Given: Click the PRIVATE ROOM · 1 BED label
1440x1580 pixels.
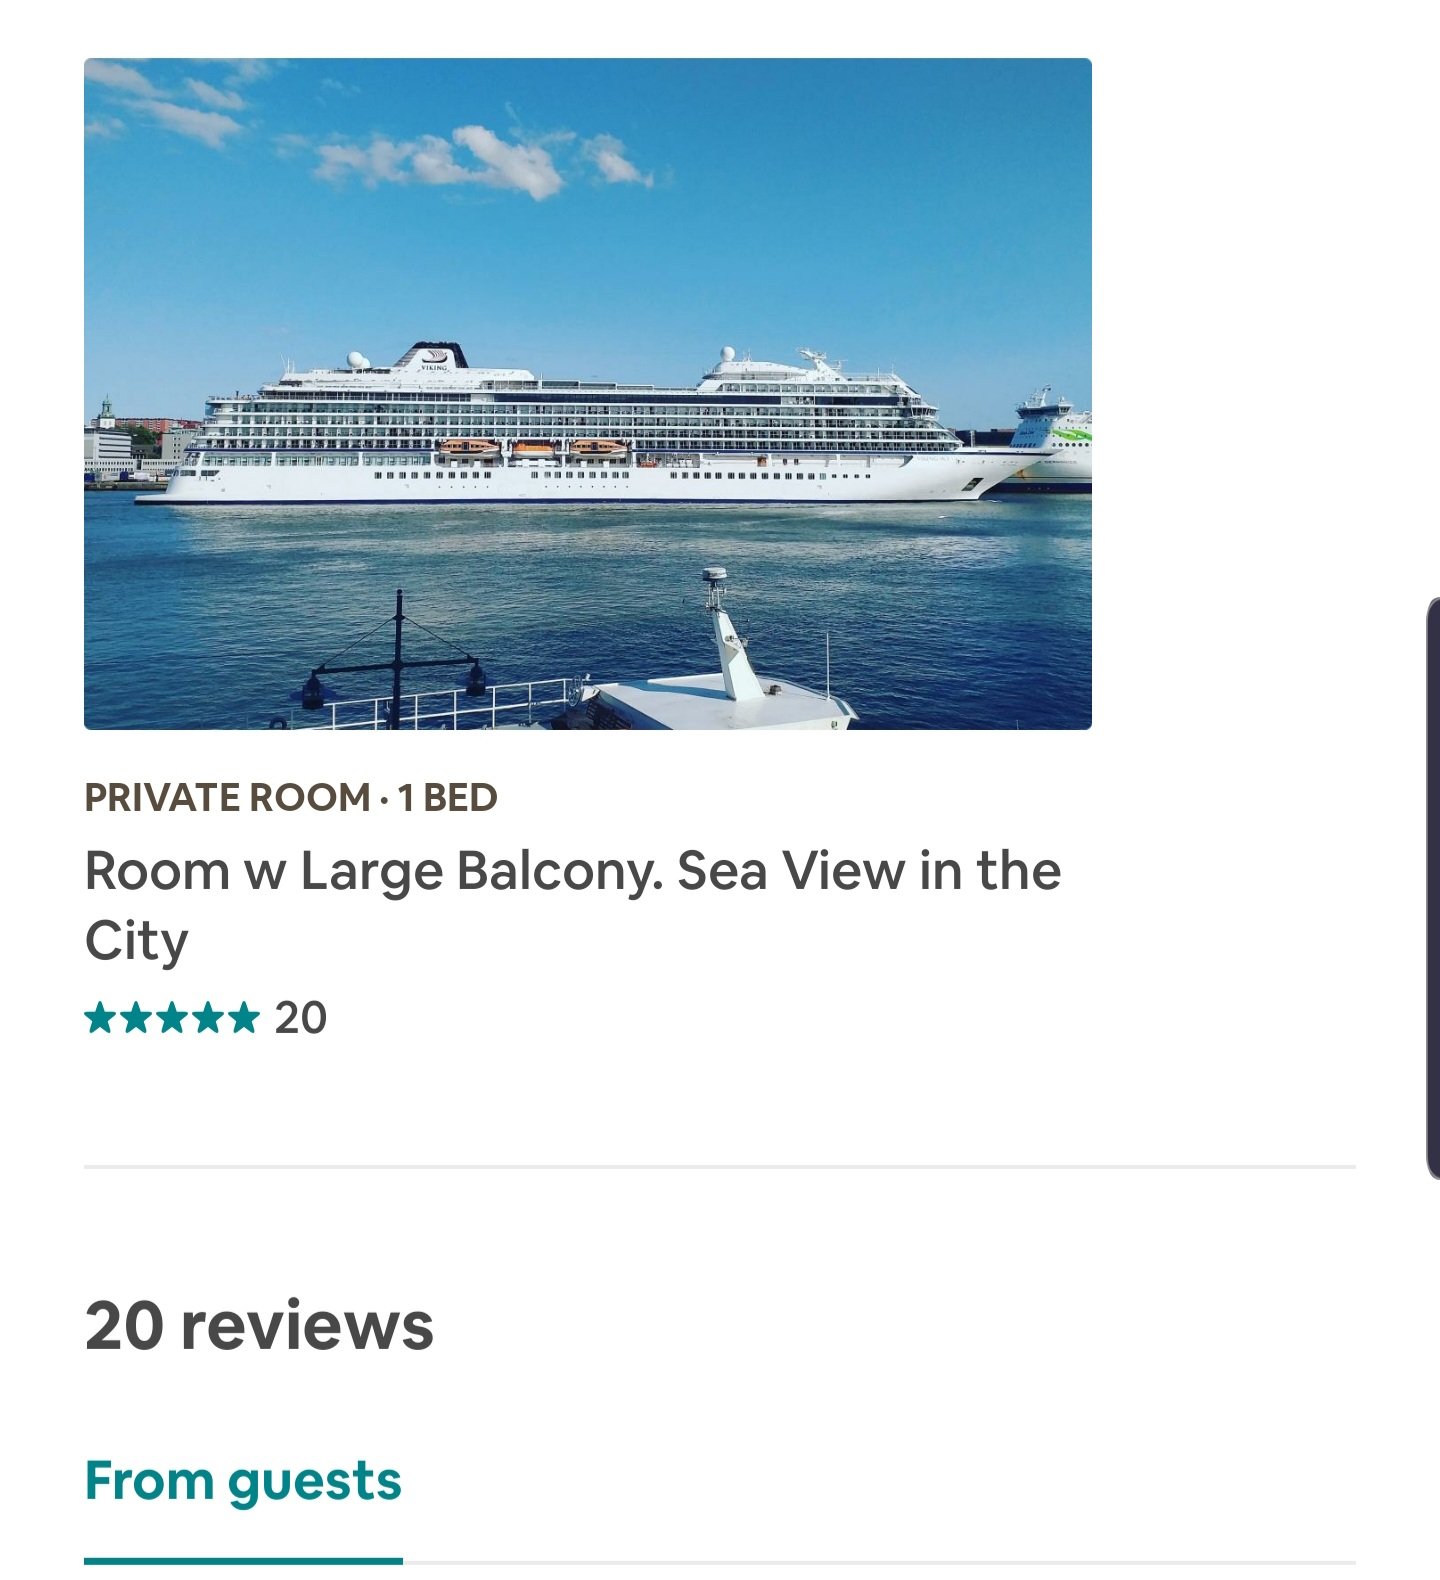Looking at the screenshot, I should (291, 798).
